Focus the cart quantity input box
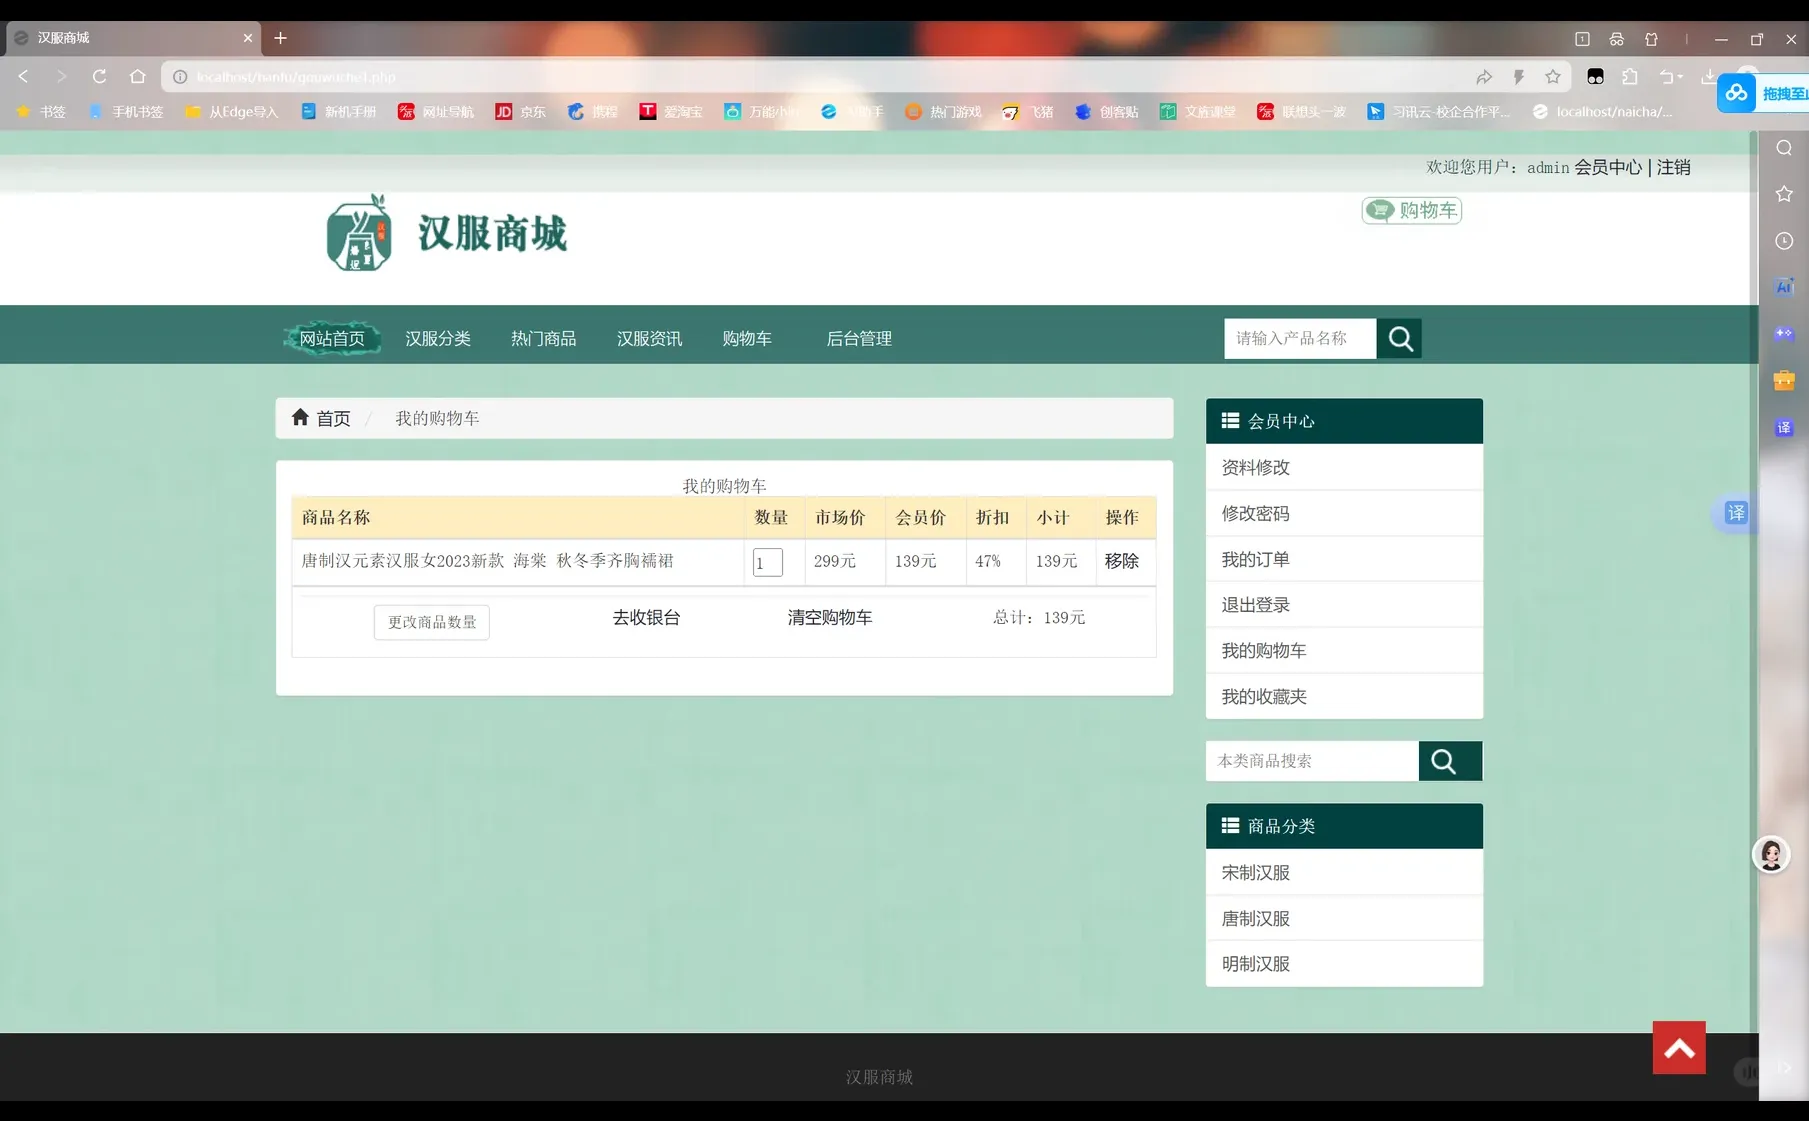Screen dimensions: 1809x1121 click(768, 562)
